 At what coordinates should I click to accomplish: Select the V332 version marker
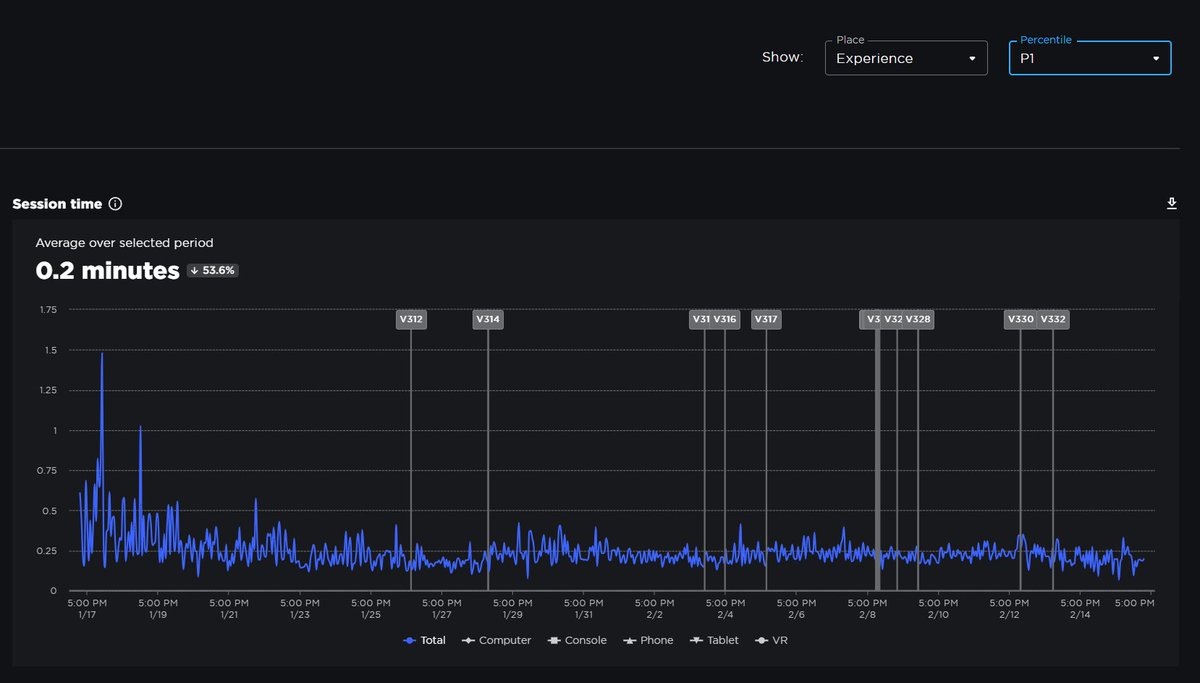(1053, 320)
